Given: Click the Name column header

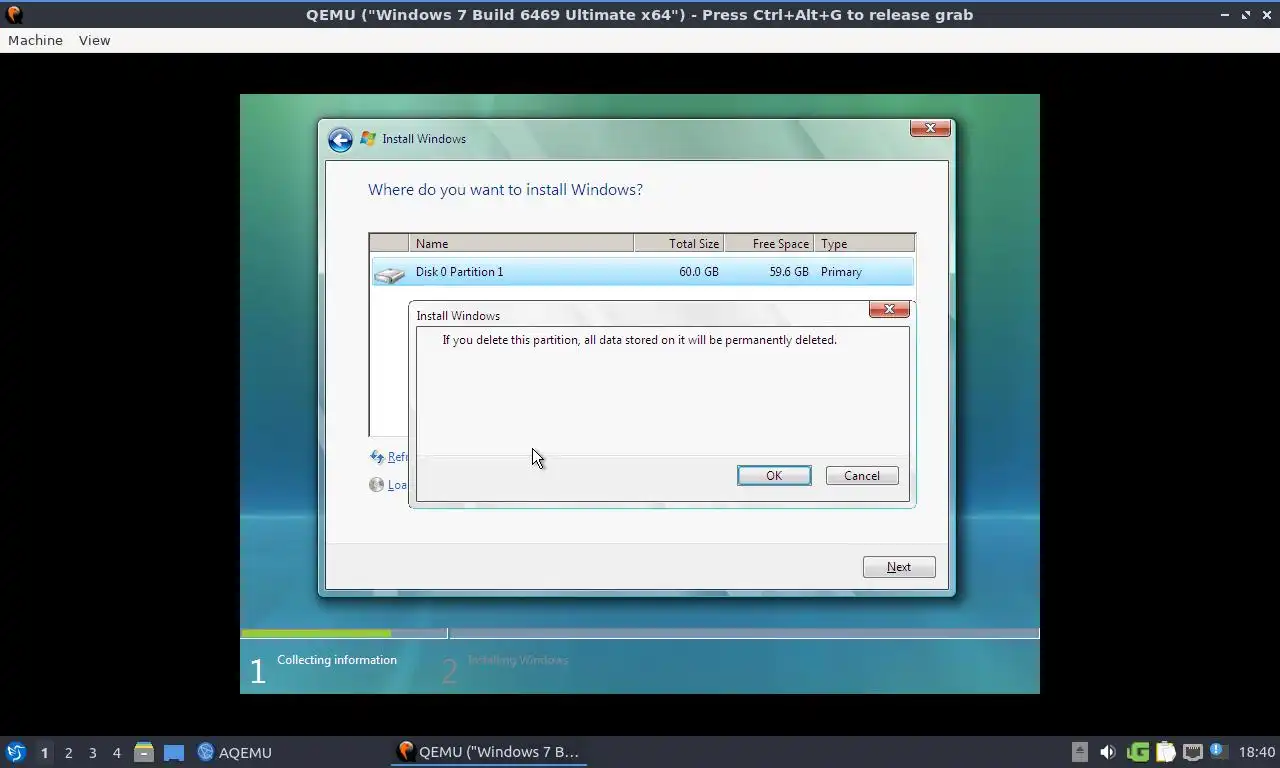Looking at the screenshot, I should (x=521, y=243).
